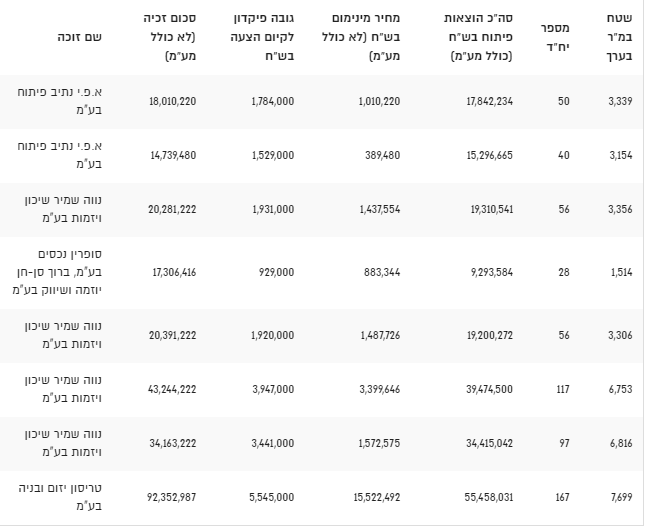The image size is (646, 527).
Task: Click the "גובה פיקדון לקיום הצעה" header
Action: pos(264,37)
